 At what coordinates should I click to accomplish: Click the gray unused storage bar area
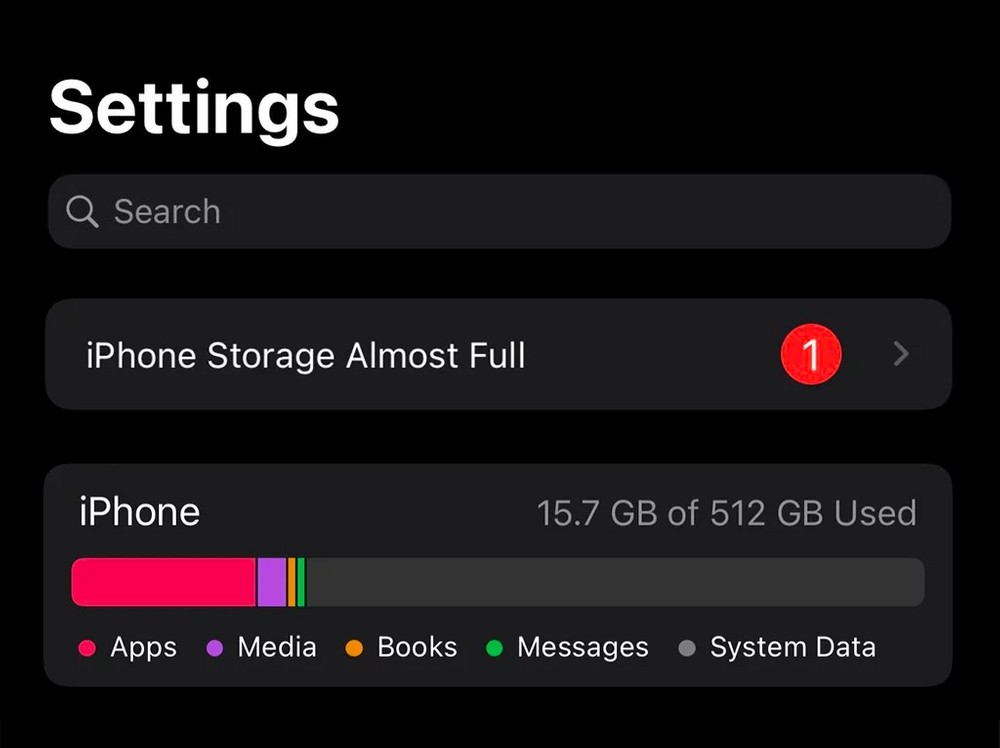[615, 582]
